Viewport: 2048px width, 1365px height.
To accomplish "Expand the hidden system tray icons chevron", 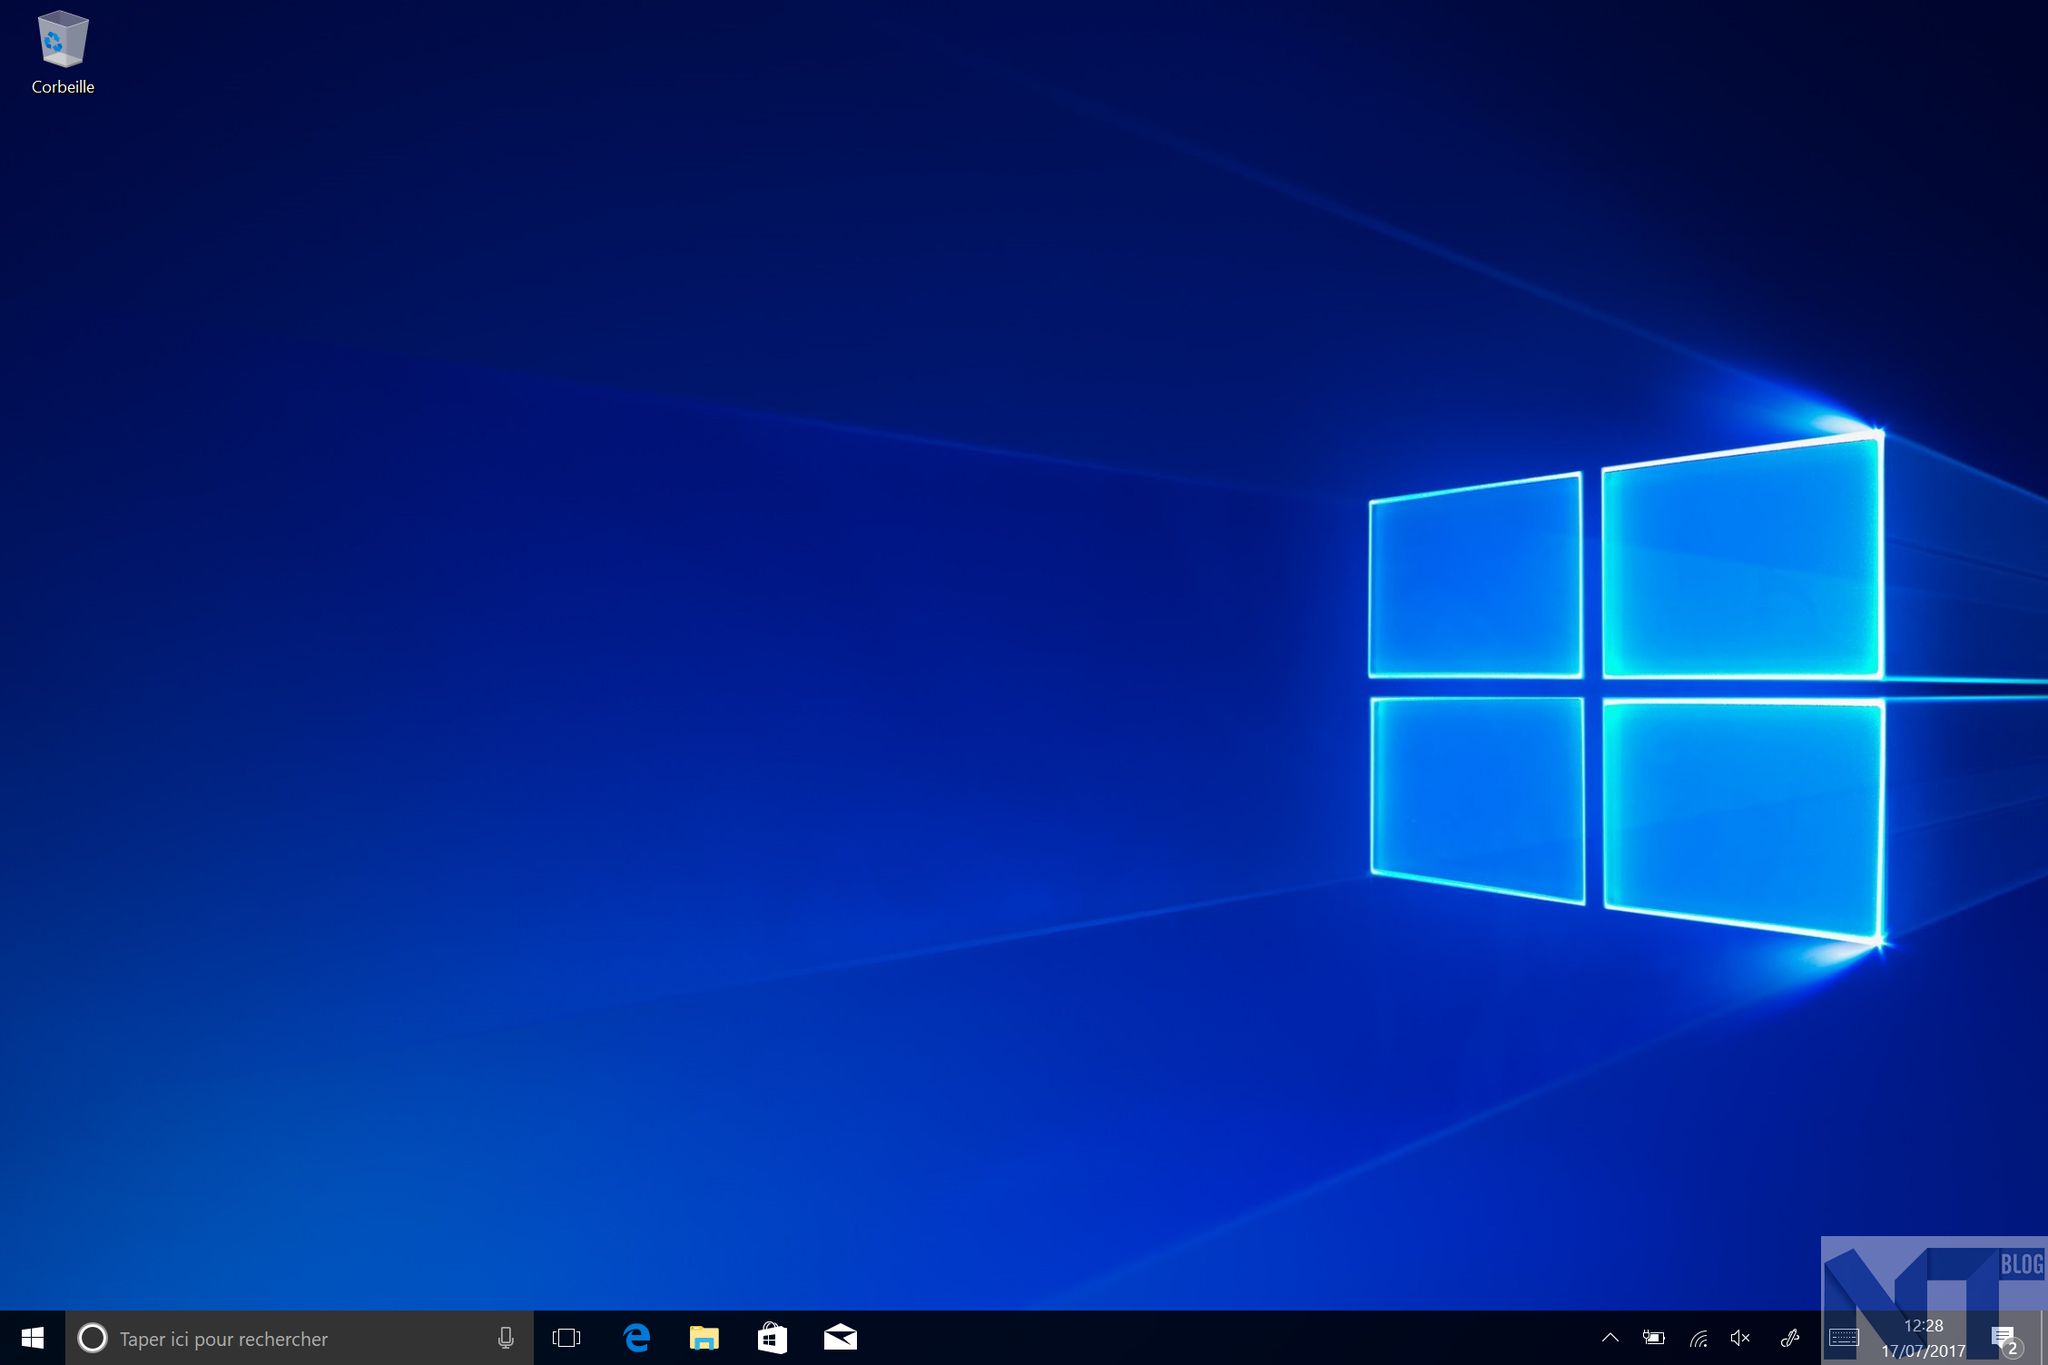I will pos(1610,1338).
